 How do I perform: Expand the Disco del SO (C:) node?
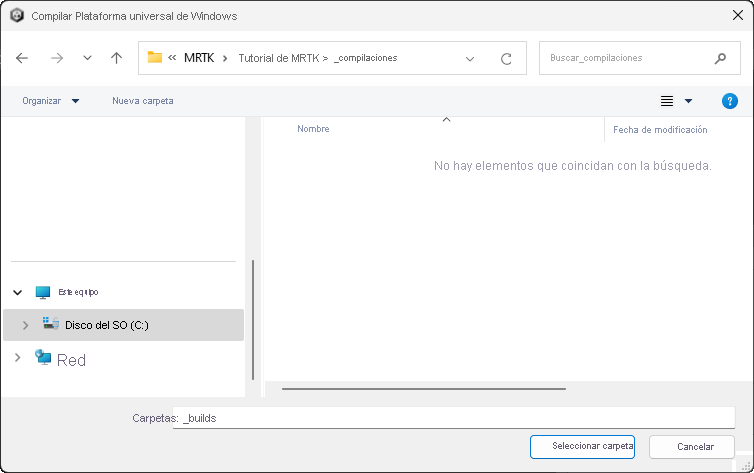tap(25, 325)
